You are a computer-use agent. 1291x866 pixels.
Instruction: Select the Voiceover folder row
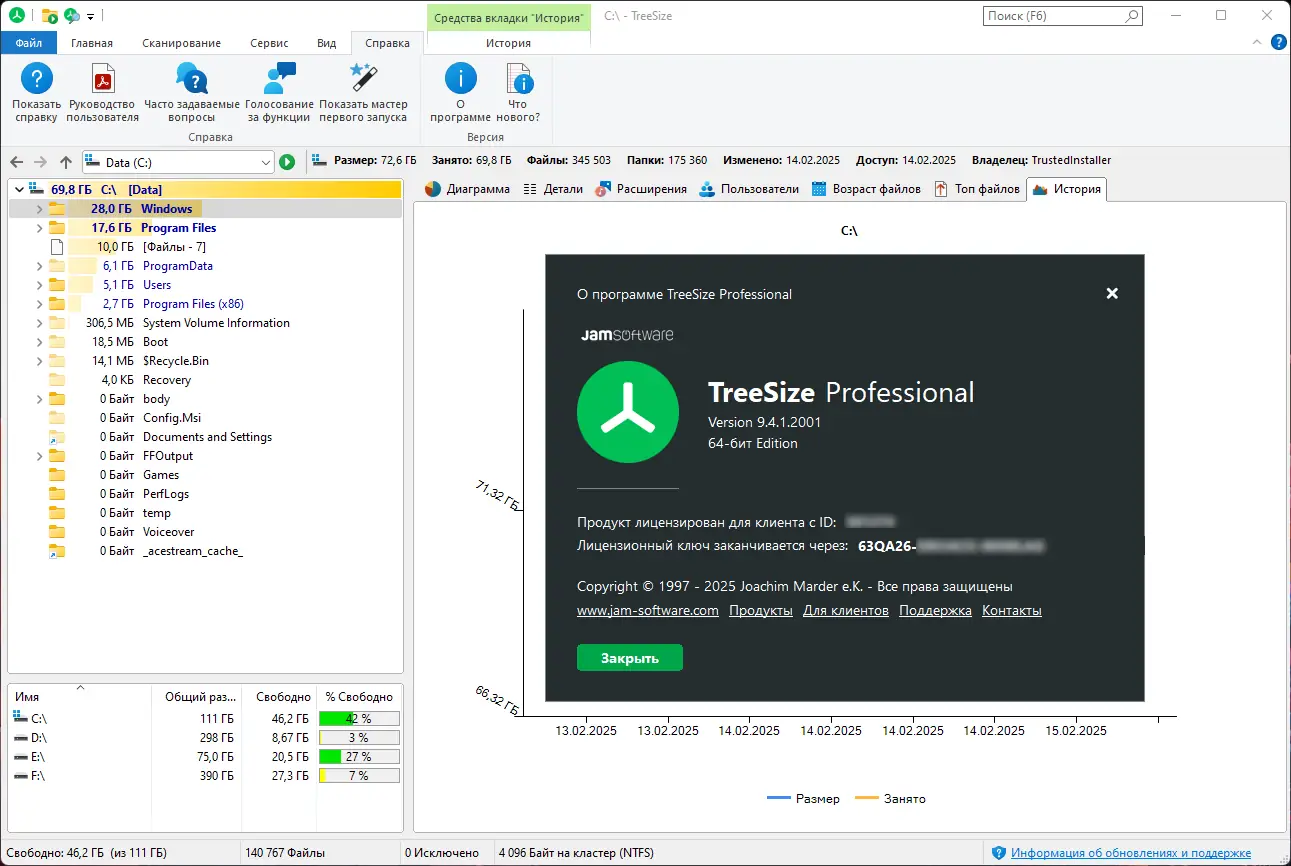coord(205,532)
